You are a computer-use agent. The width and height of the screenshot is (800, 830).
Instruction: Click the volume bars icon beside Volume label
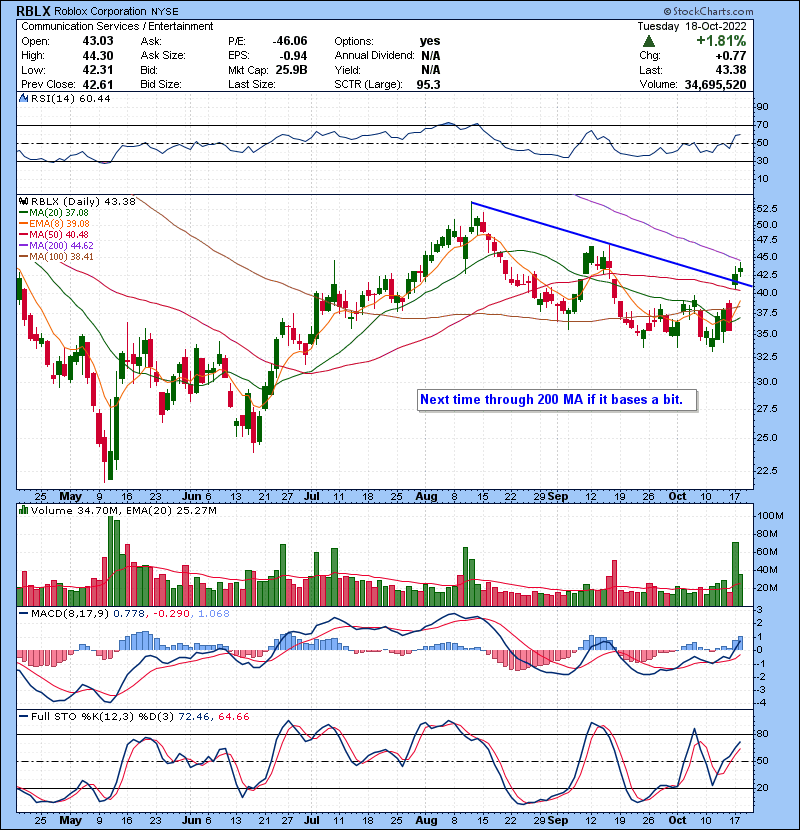[x=23, y=510]
